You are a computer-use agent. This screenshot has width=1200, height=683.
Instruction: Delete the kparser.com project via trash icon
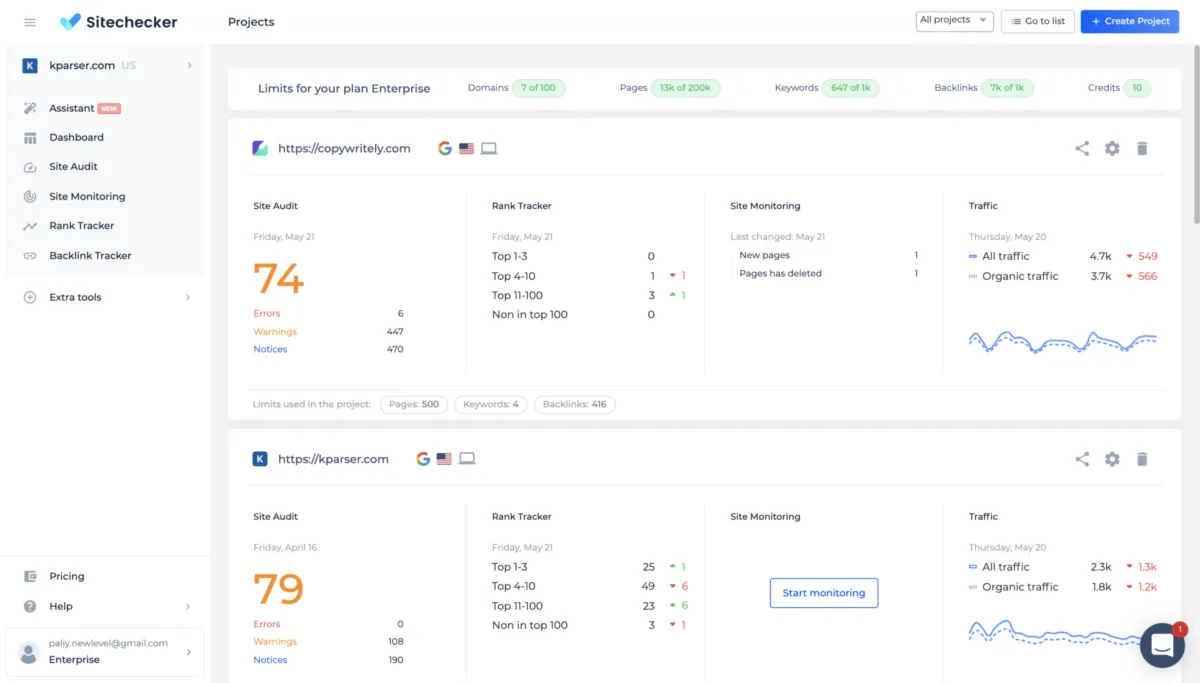coord(1142,459)
